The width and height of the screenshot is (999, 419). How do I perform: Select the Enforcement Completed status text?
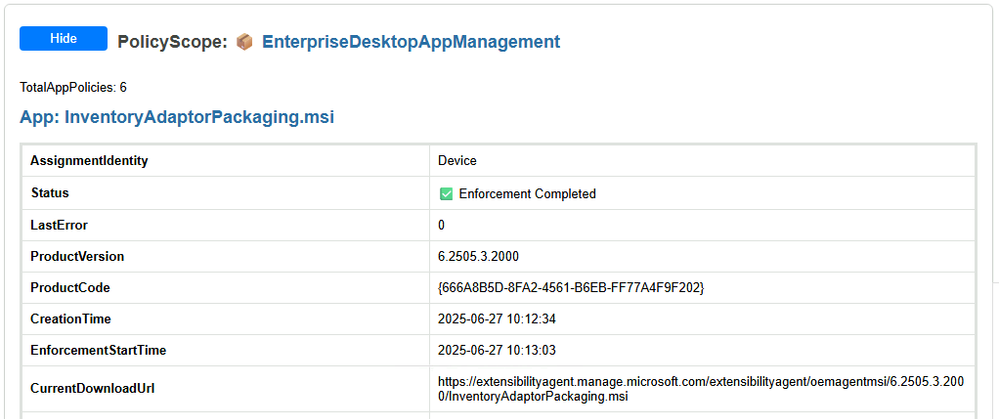click(528, 194)
